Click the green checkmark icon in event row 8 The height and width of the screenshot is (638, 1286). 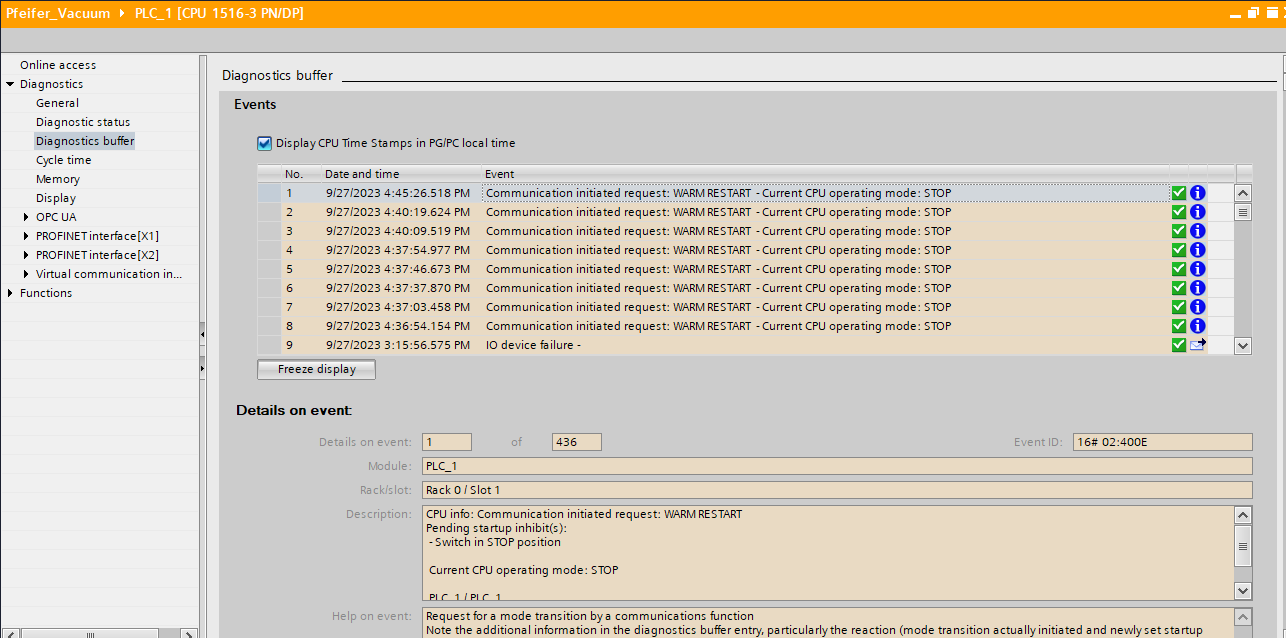click(x=1179, y=326)
